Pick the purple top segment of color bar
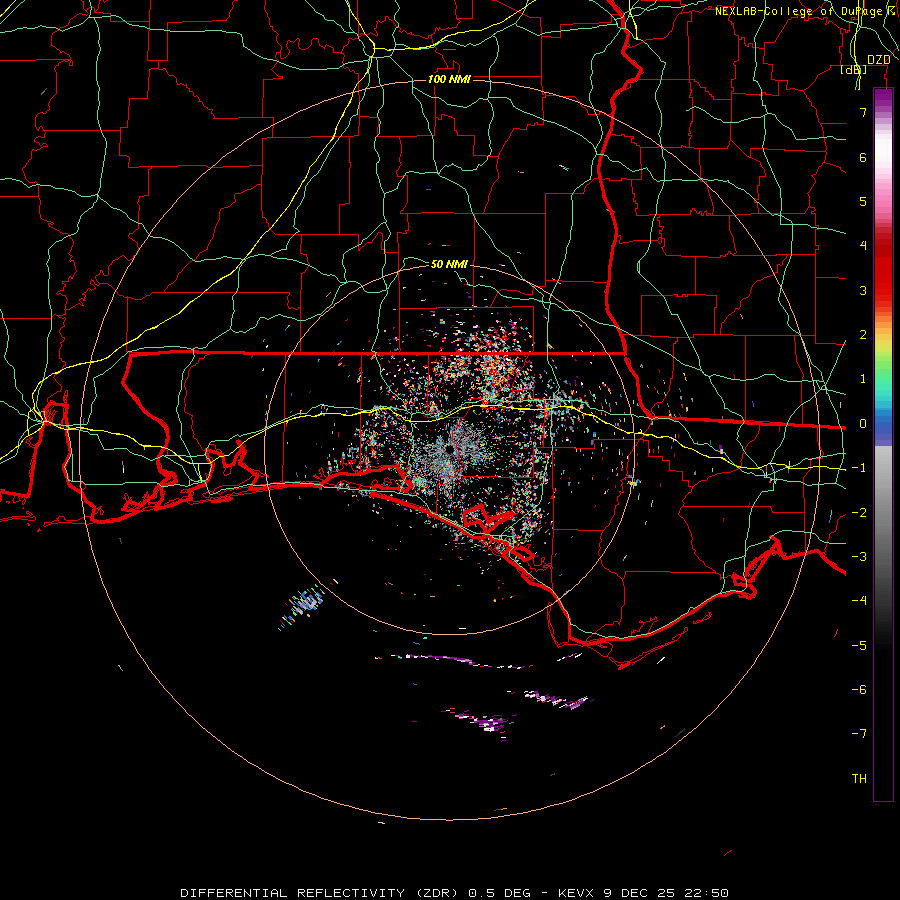The image size is (900, 900). (x=883, y=99)
